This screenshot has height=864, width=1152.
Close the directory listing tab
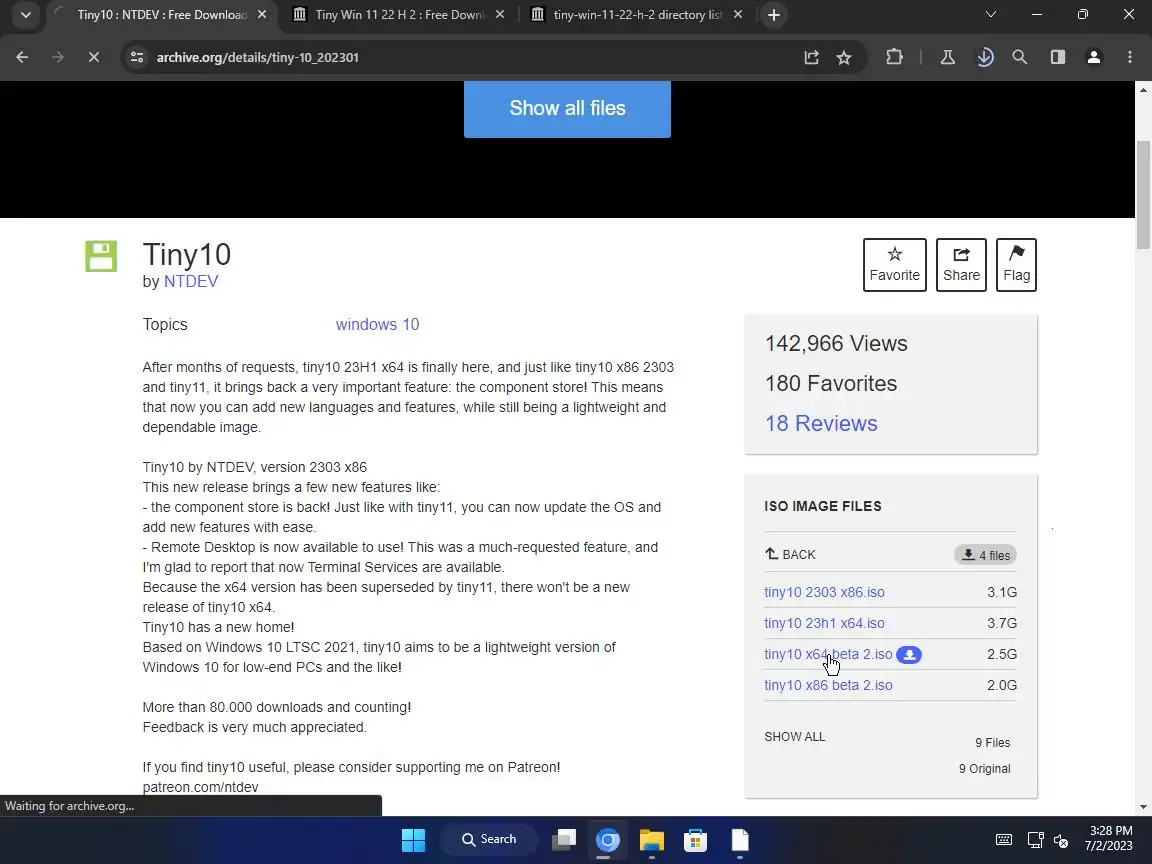[x=738, y=15]
